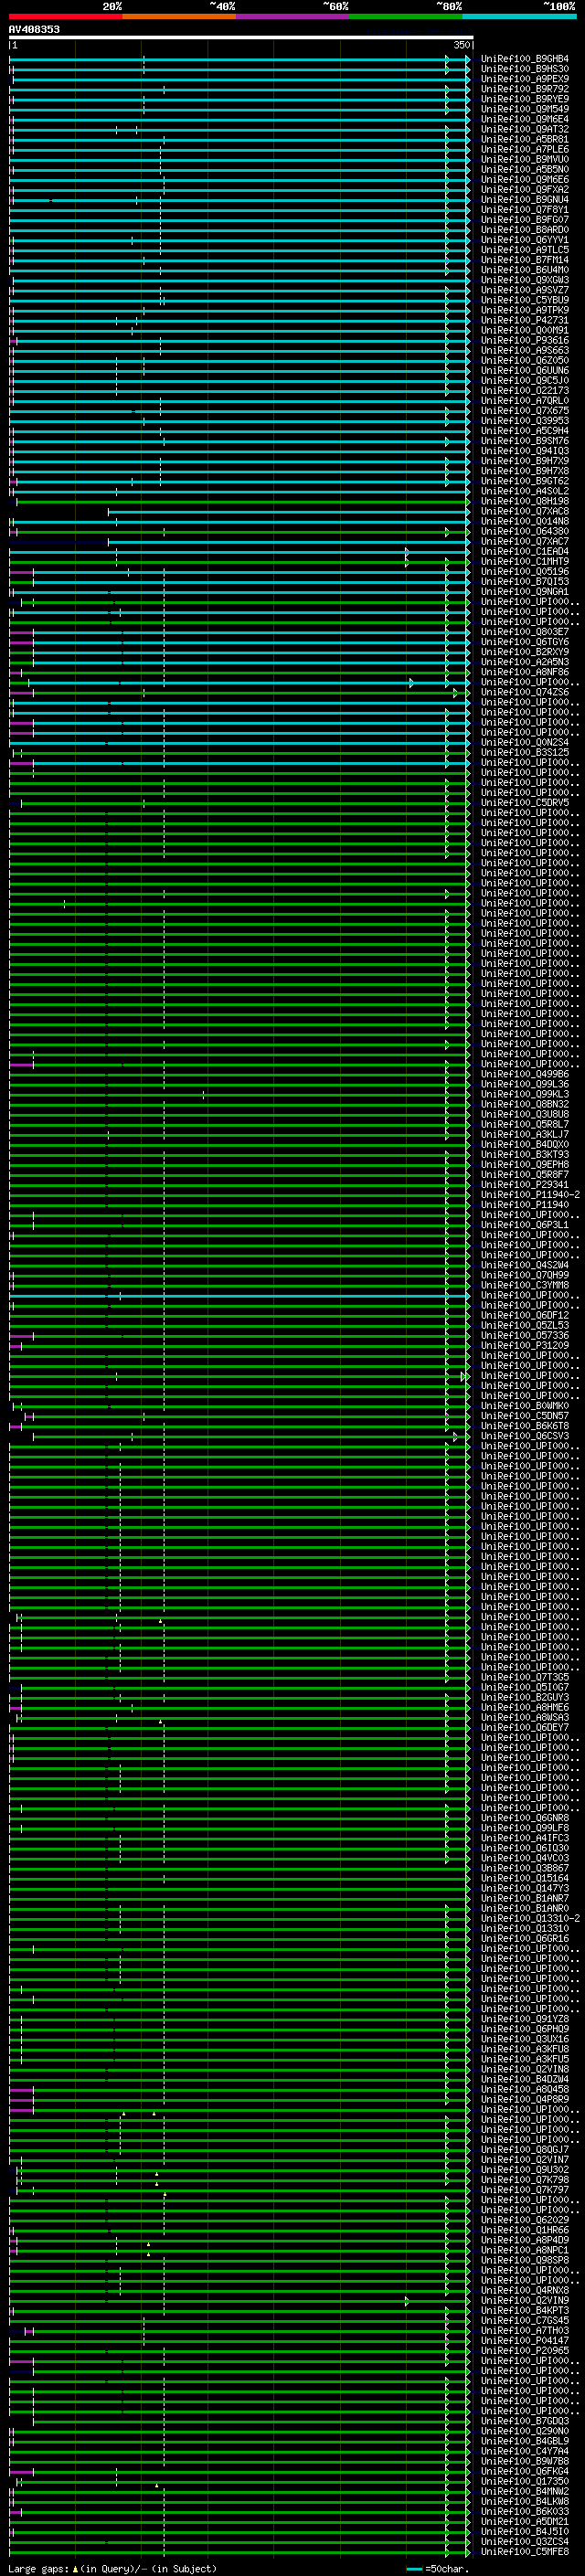Open hit UniRef100_A3KLJ7

click(x=525, y=1135)
